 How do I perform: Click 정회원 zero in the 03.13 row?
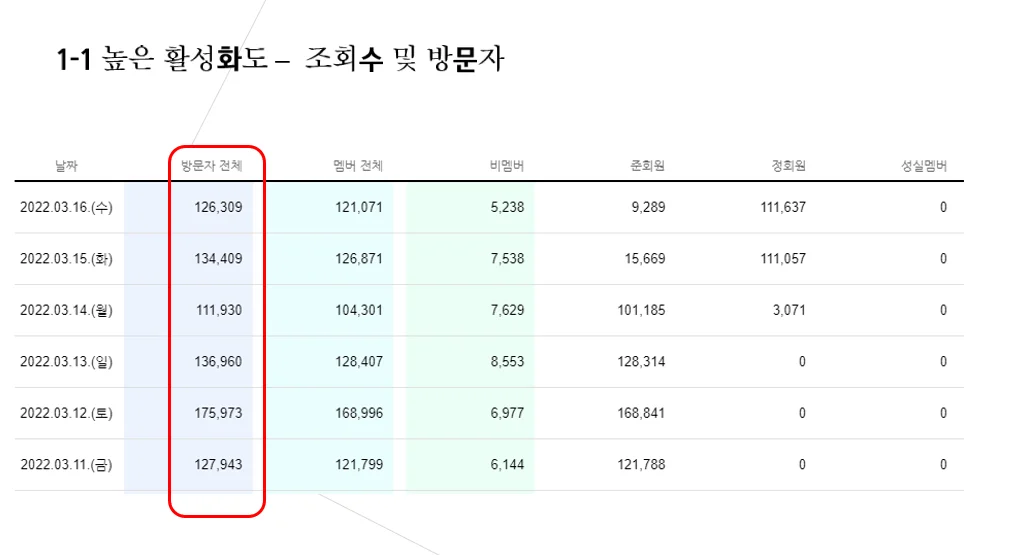802,362
